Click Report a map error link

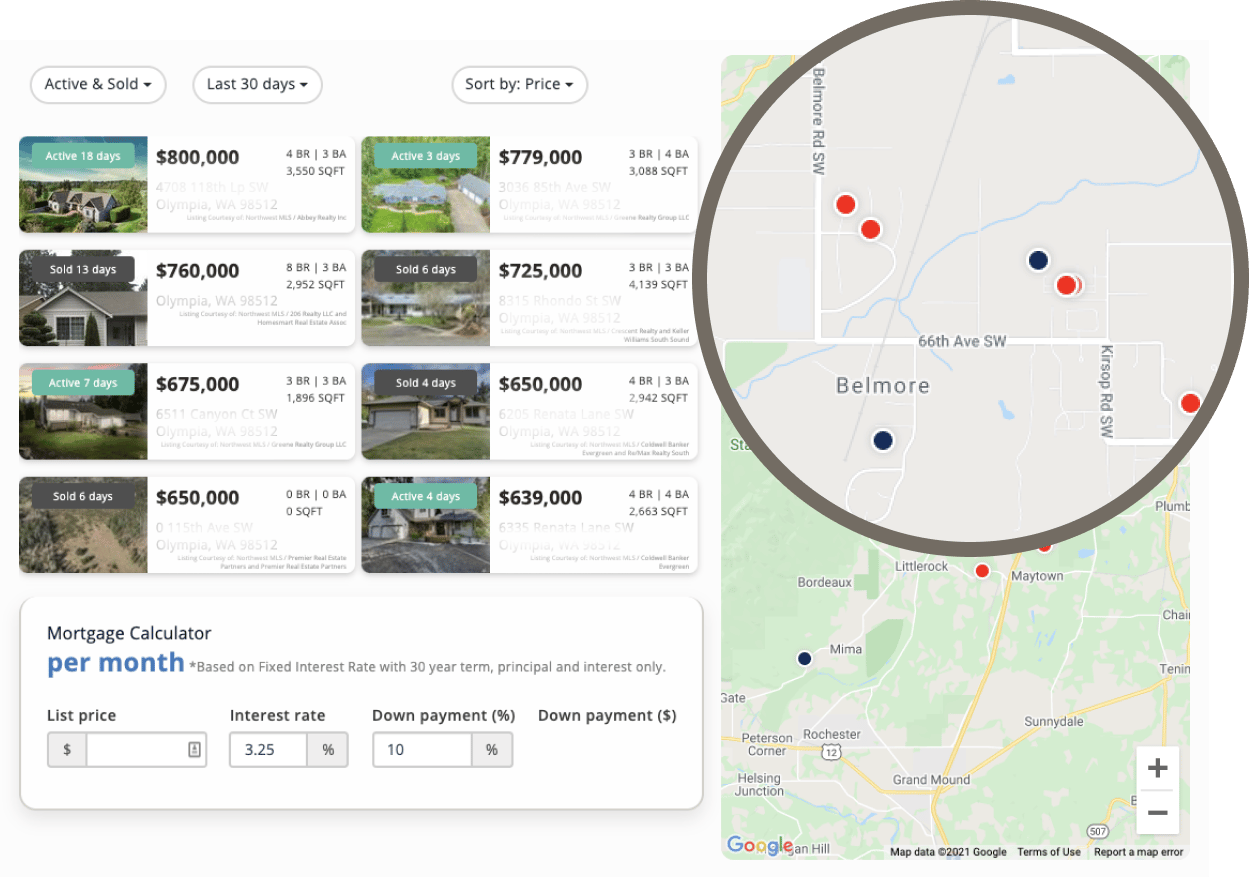1138,852
